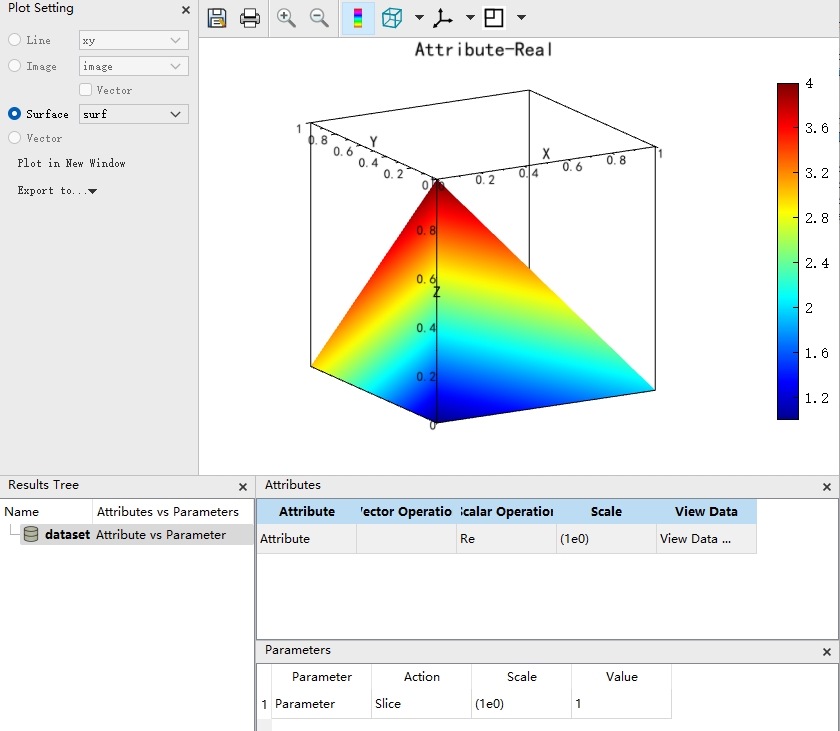
Task: Click the plot layout square icon
Action: tap(493, 18)
